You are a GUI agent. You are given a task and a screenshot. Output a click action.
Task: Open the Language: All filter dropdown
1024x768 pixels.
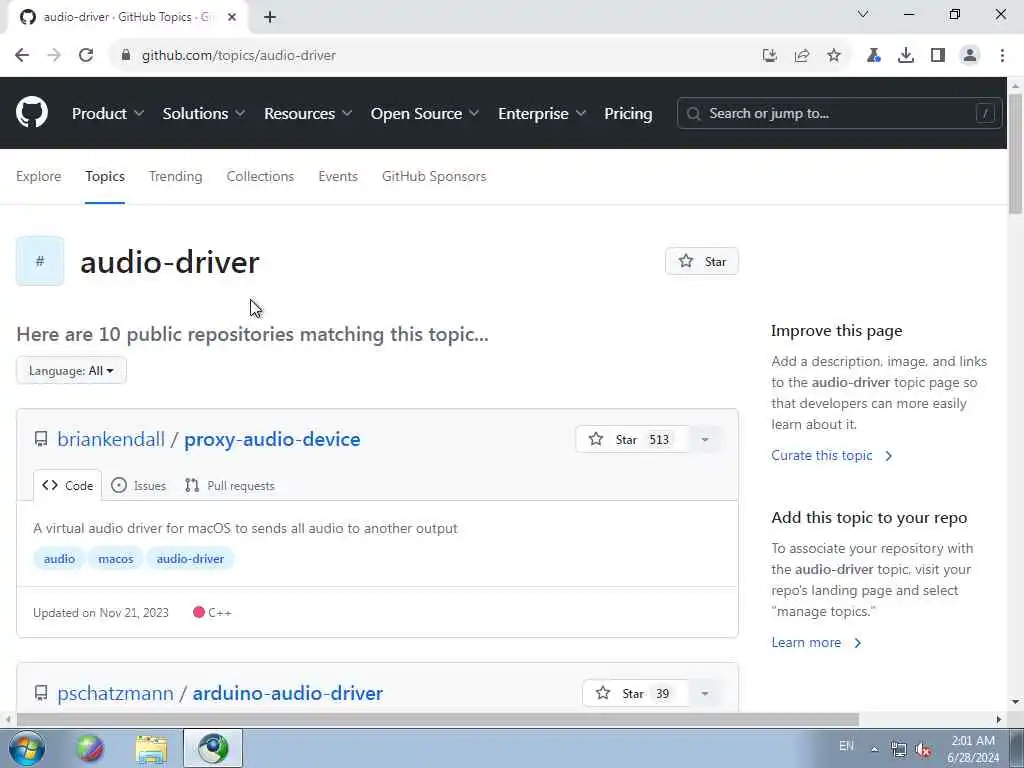[71, 370]
